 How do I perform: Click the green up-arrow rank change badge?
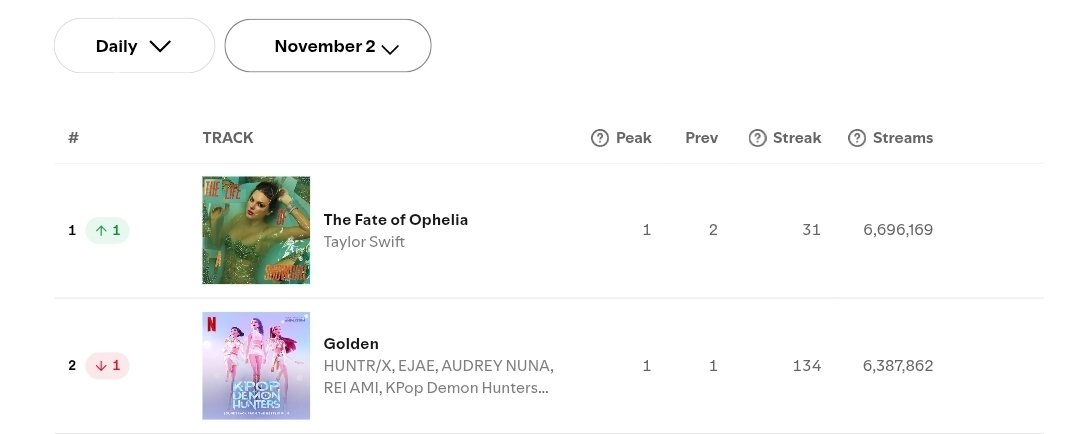click(x=107, y=230)
